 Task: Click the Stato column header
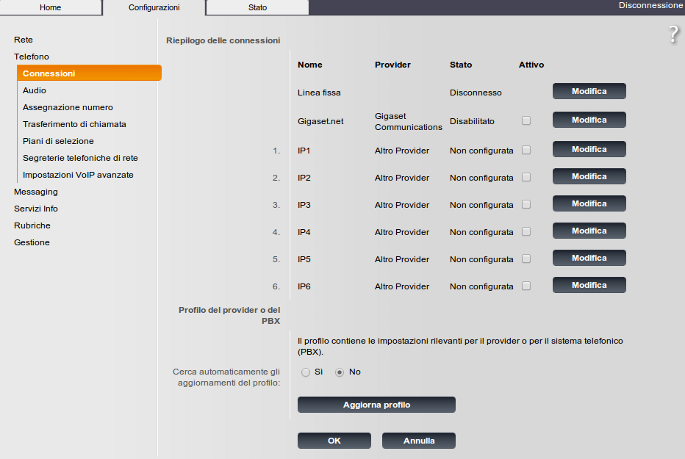(x=460, y=65)
